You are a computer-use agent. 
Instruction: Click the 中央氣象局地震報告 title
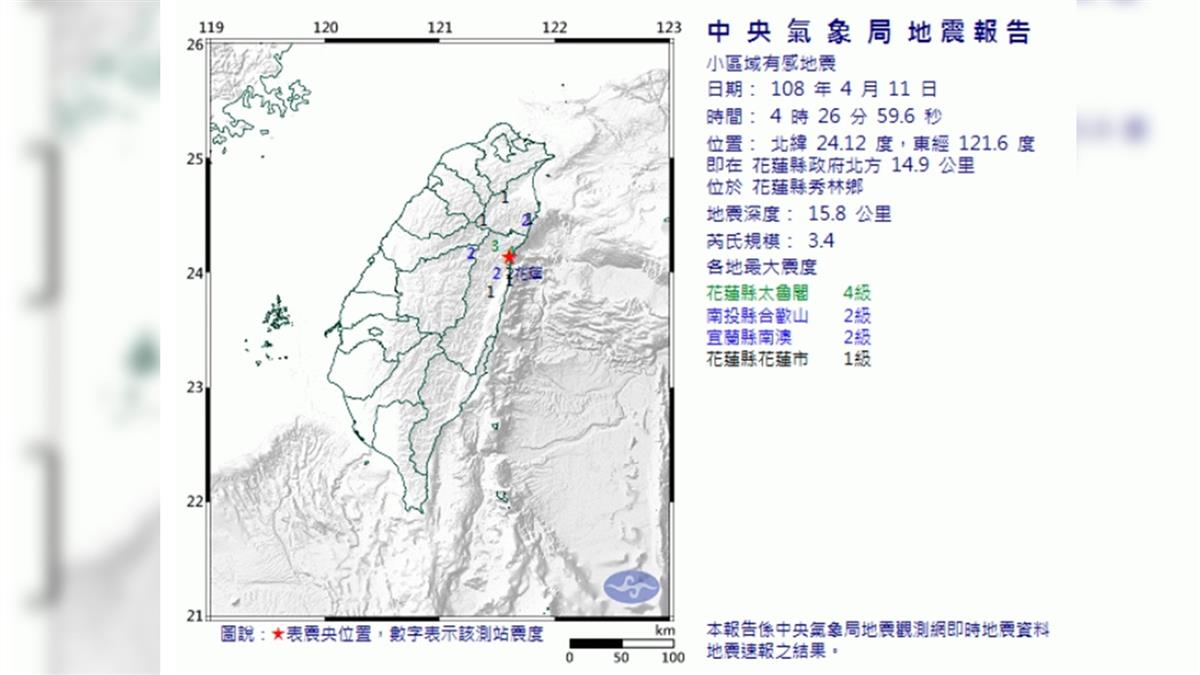868,32
